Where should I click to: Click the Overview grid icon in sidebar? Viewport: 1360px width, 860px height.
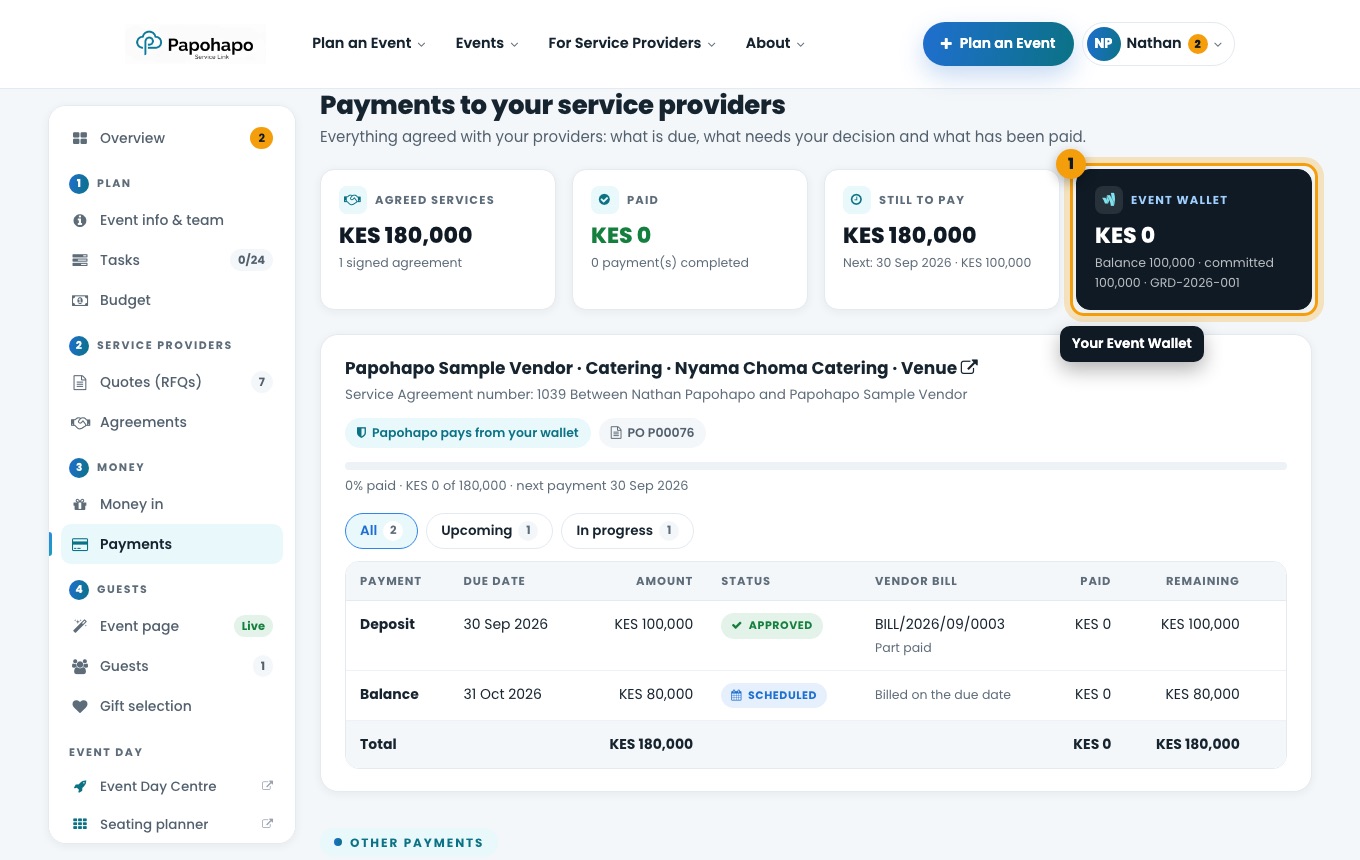[x=80, y=138]
